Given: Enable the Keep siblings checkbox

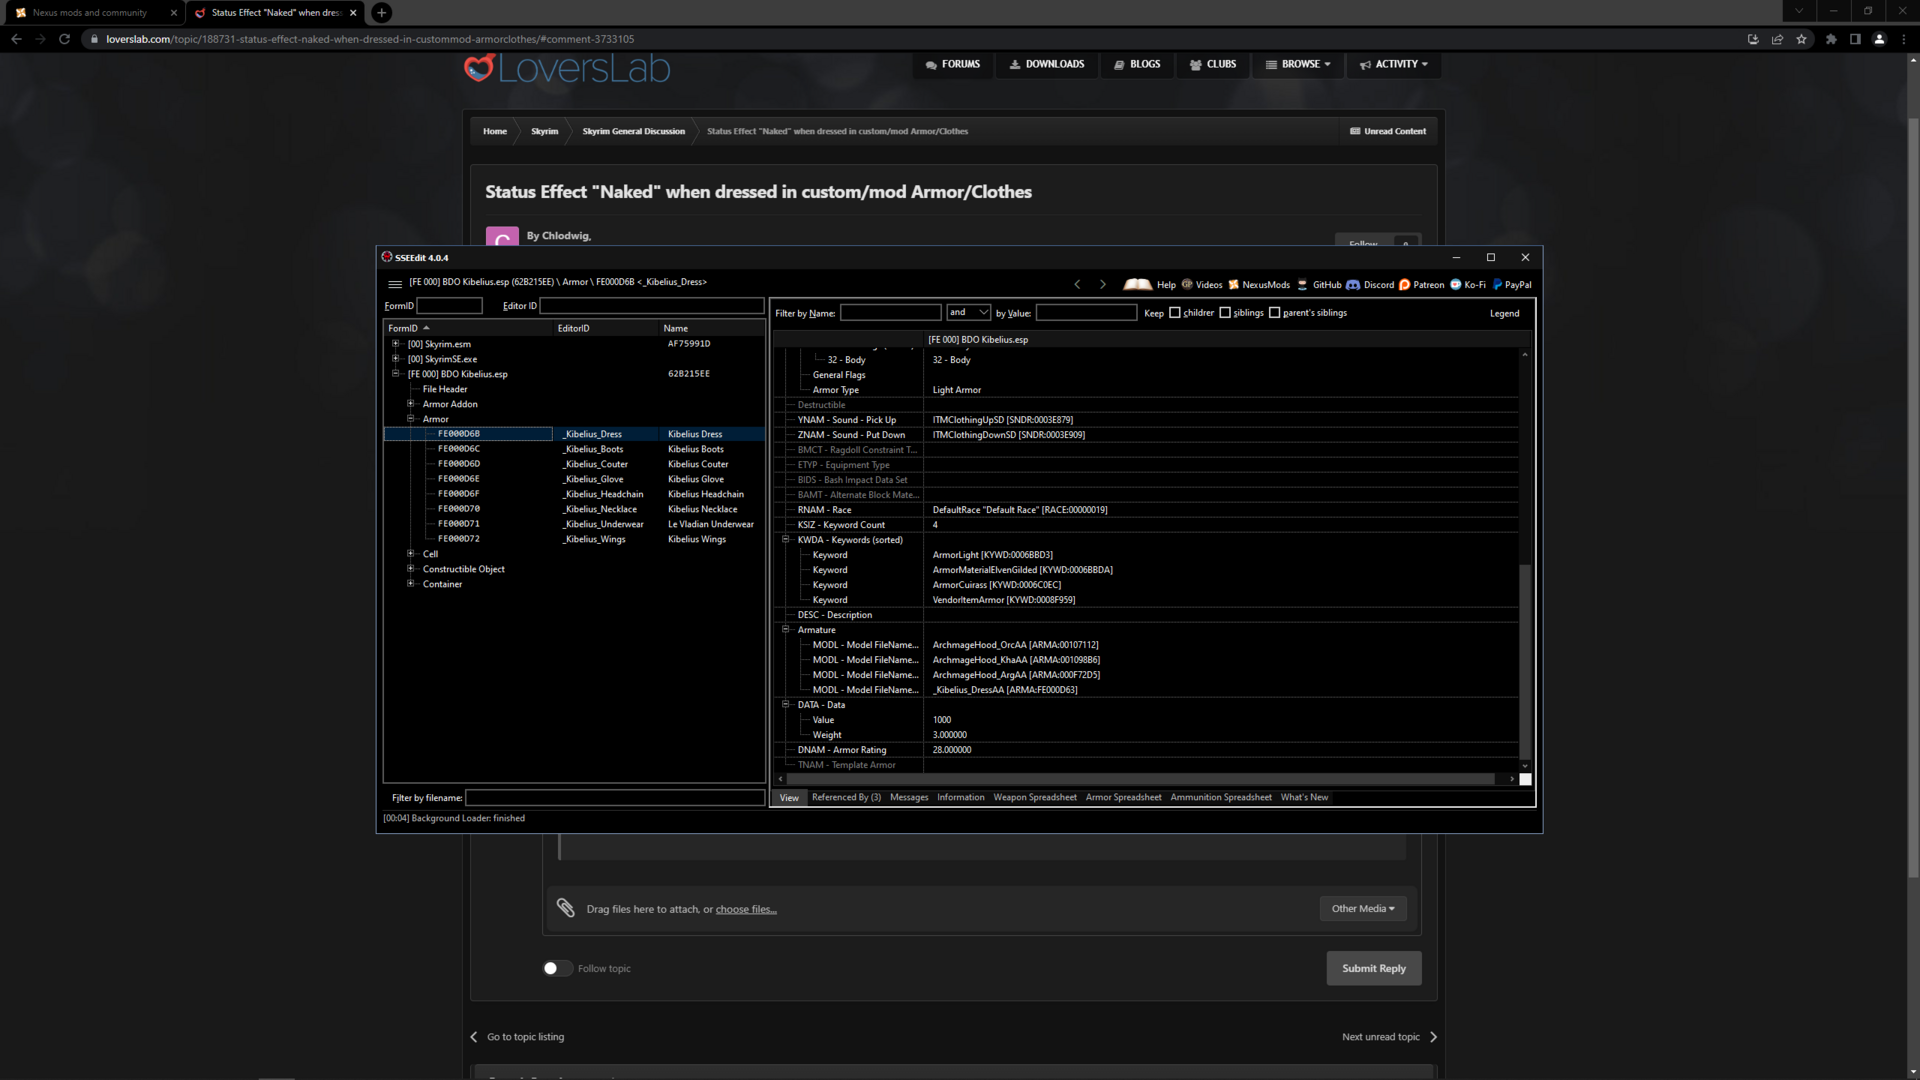Looking at the screenshot, I should pyautogui.click(x=1225, y=313).
